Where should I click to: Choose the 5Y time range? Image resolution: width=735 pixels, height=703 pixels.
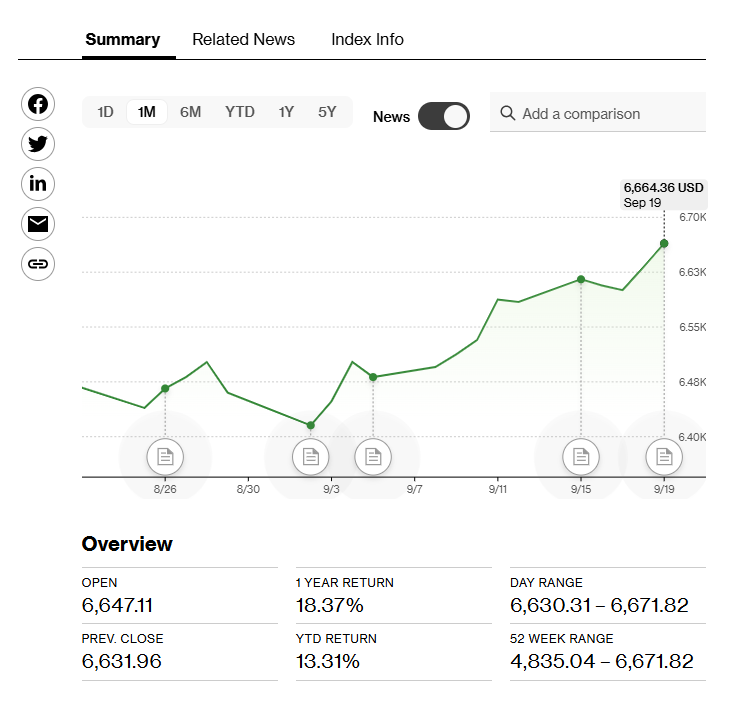[x=327, y=112]
